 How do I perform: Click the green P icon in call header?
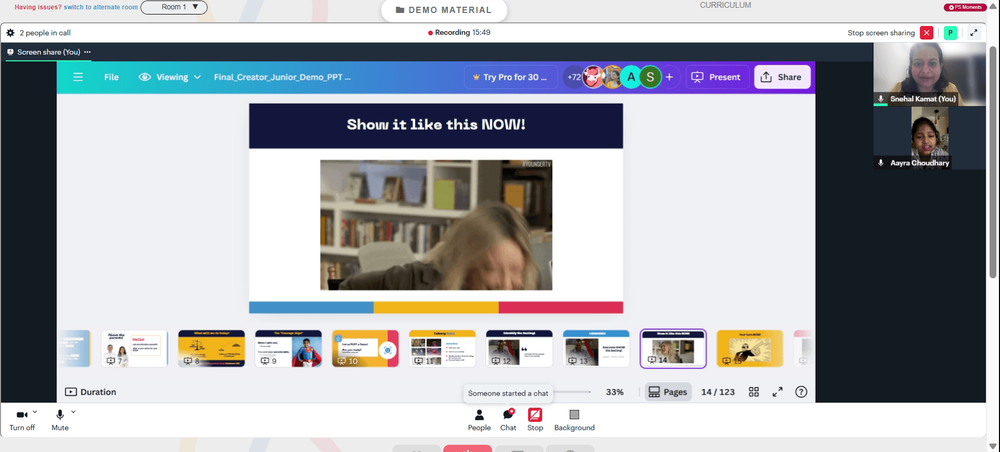point(950,33)
